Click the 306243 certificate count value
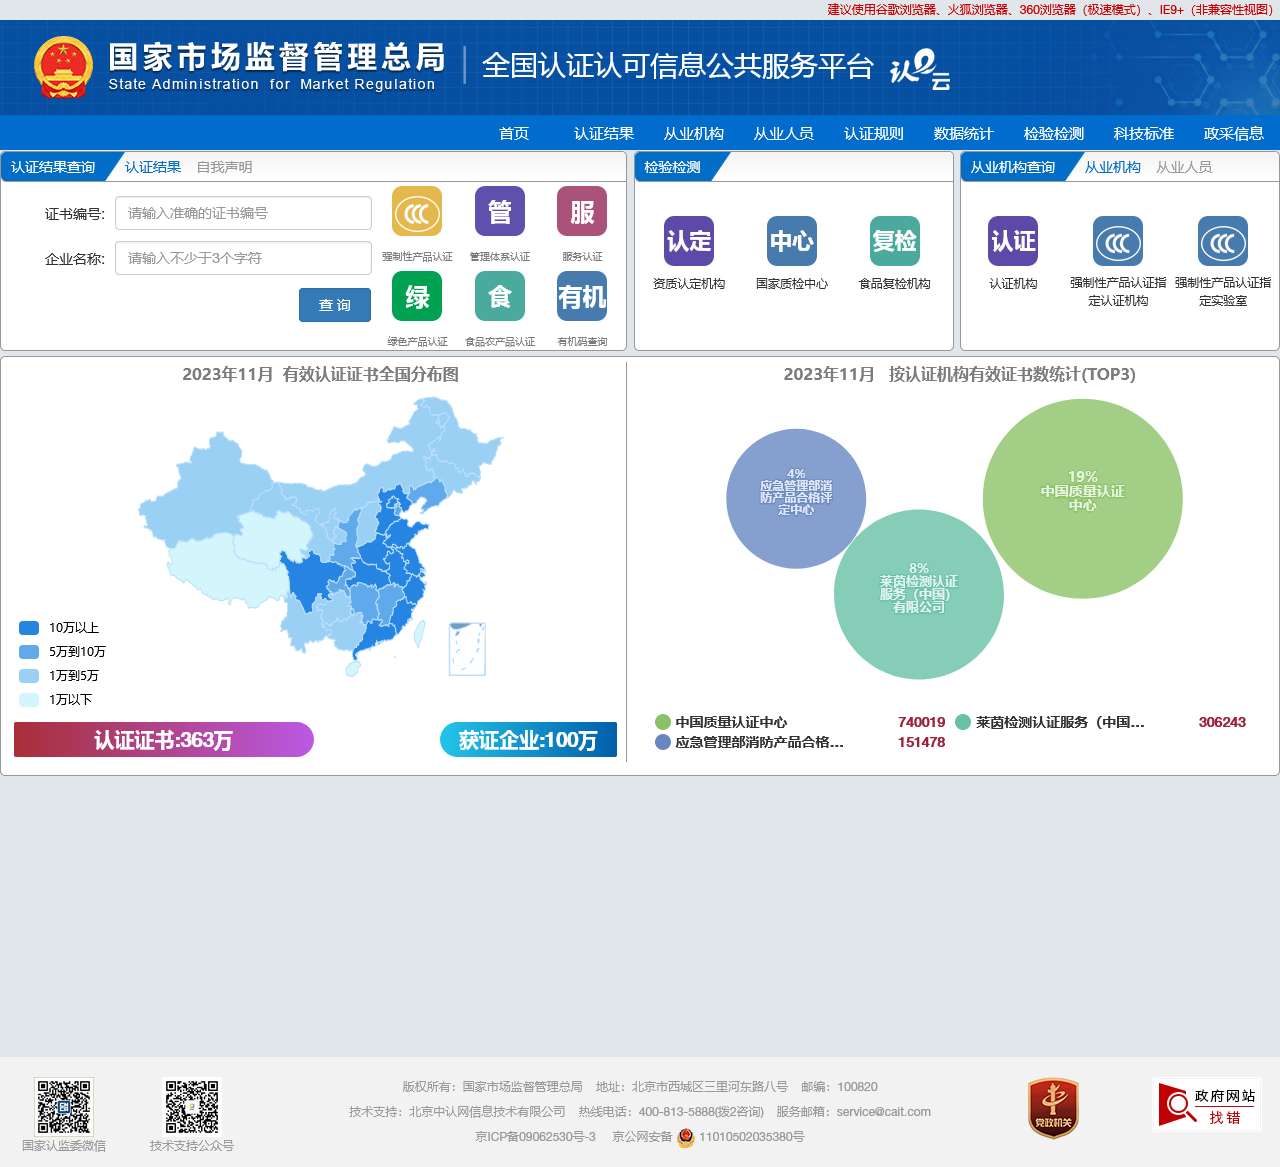This screenshot has height=1167, width=1280. click(x=1222, y=722)
